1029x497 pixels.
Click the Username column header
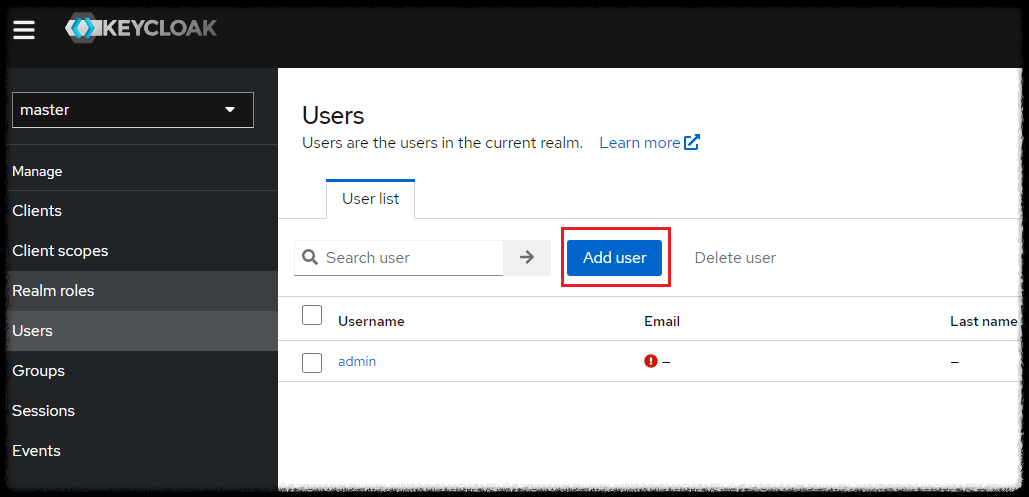(x=371, y=321)
